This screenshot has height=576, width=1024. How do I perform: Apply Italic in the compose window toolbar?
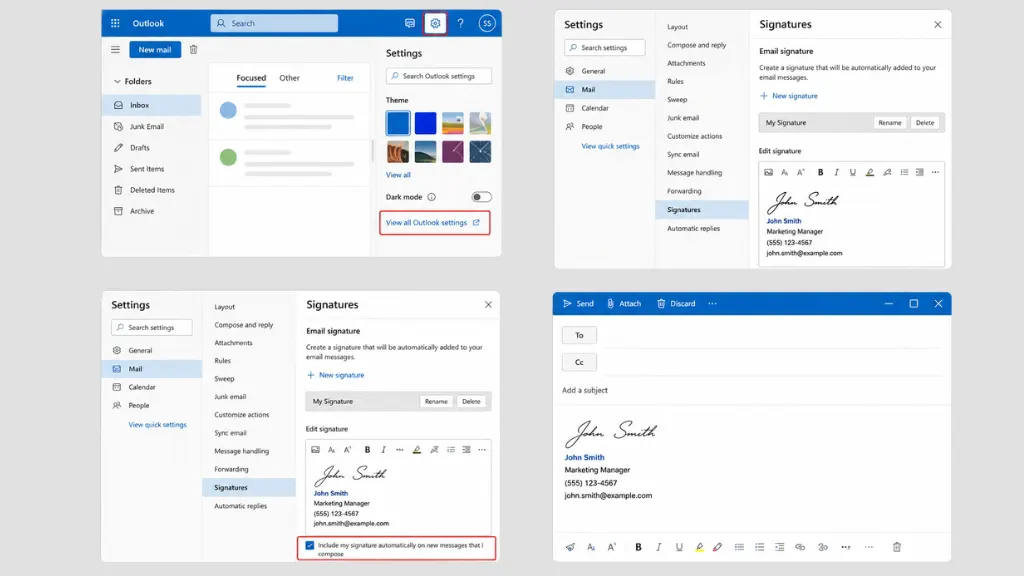pos(658,547)
